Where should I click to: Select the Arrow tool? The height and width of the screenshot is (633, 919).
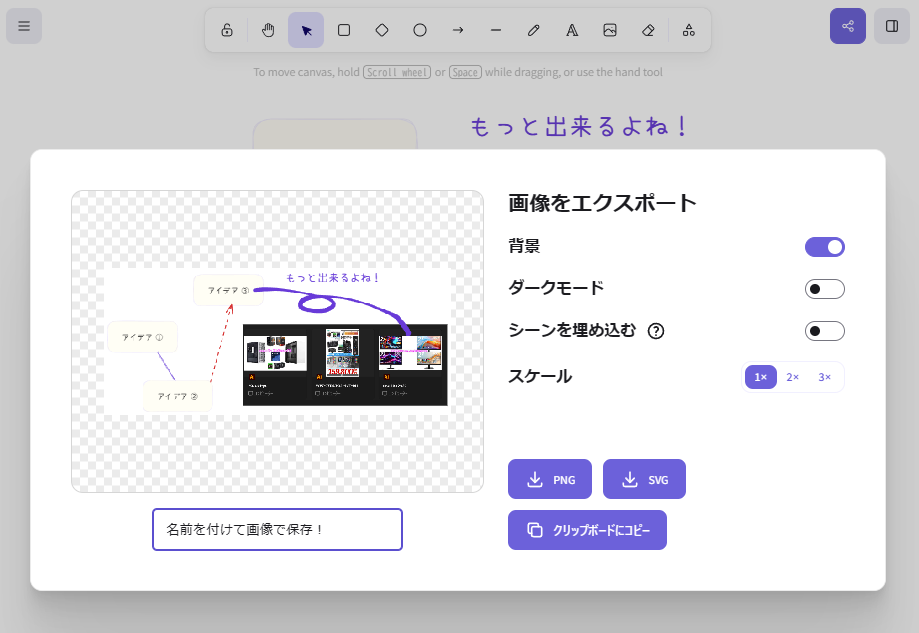[458, 30]
